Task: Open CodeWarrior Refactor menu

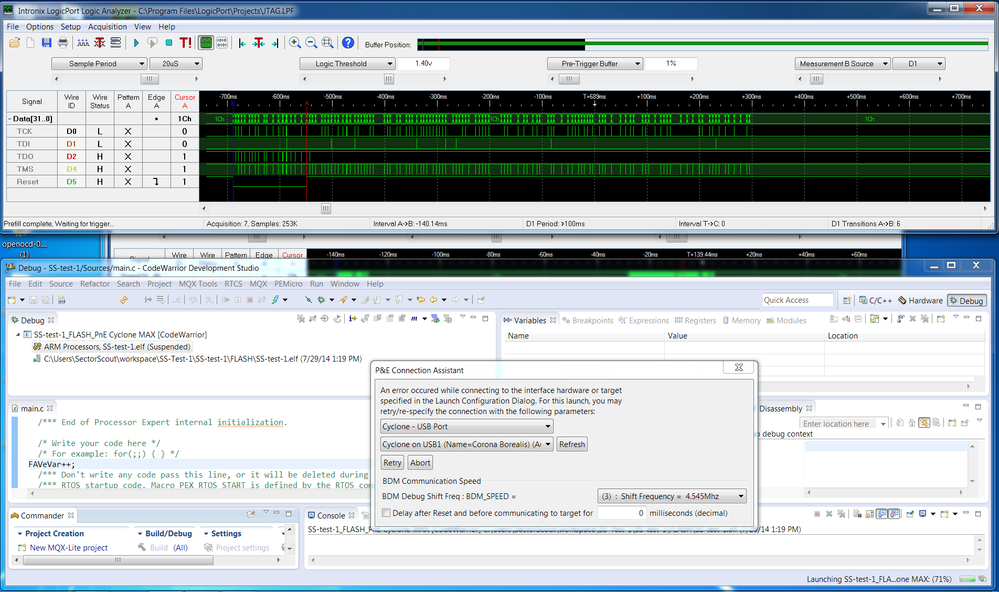Action: point(95,284)
